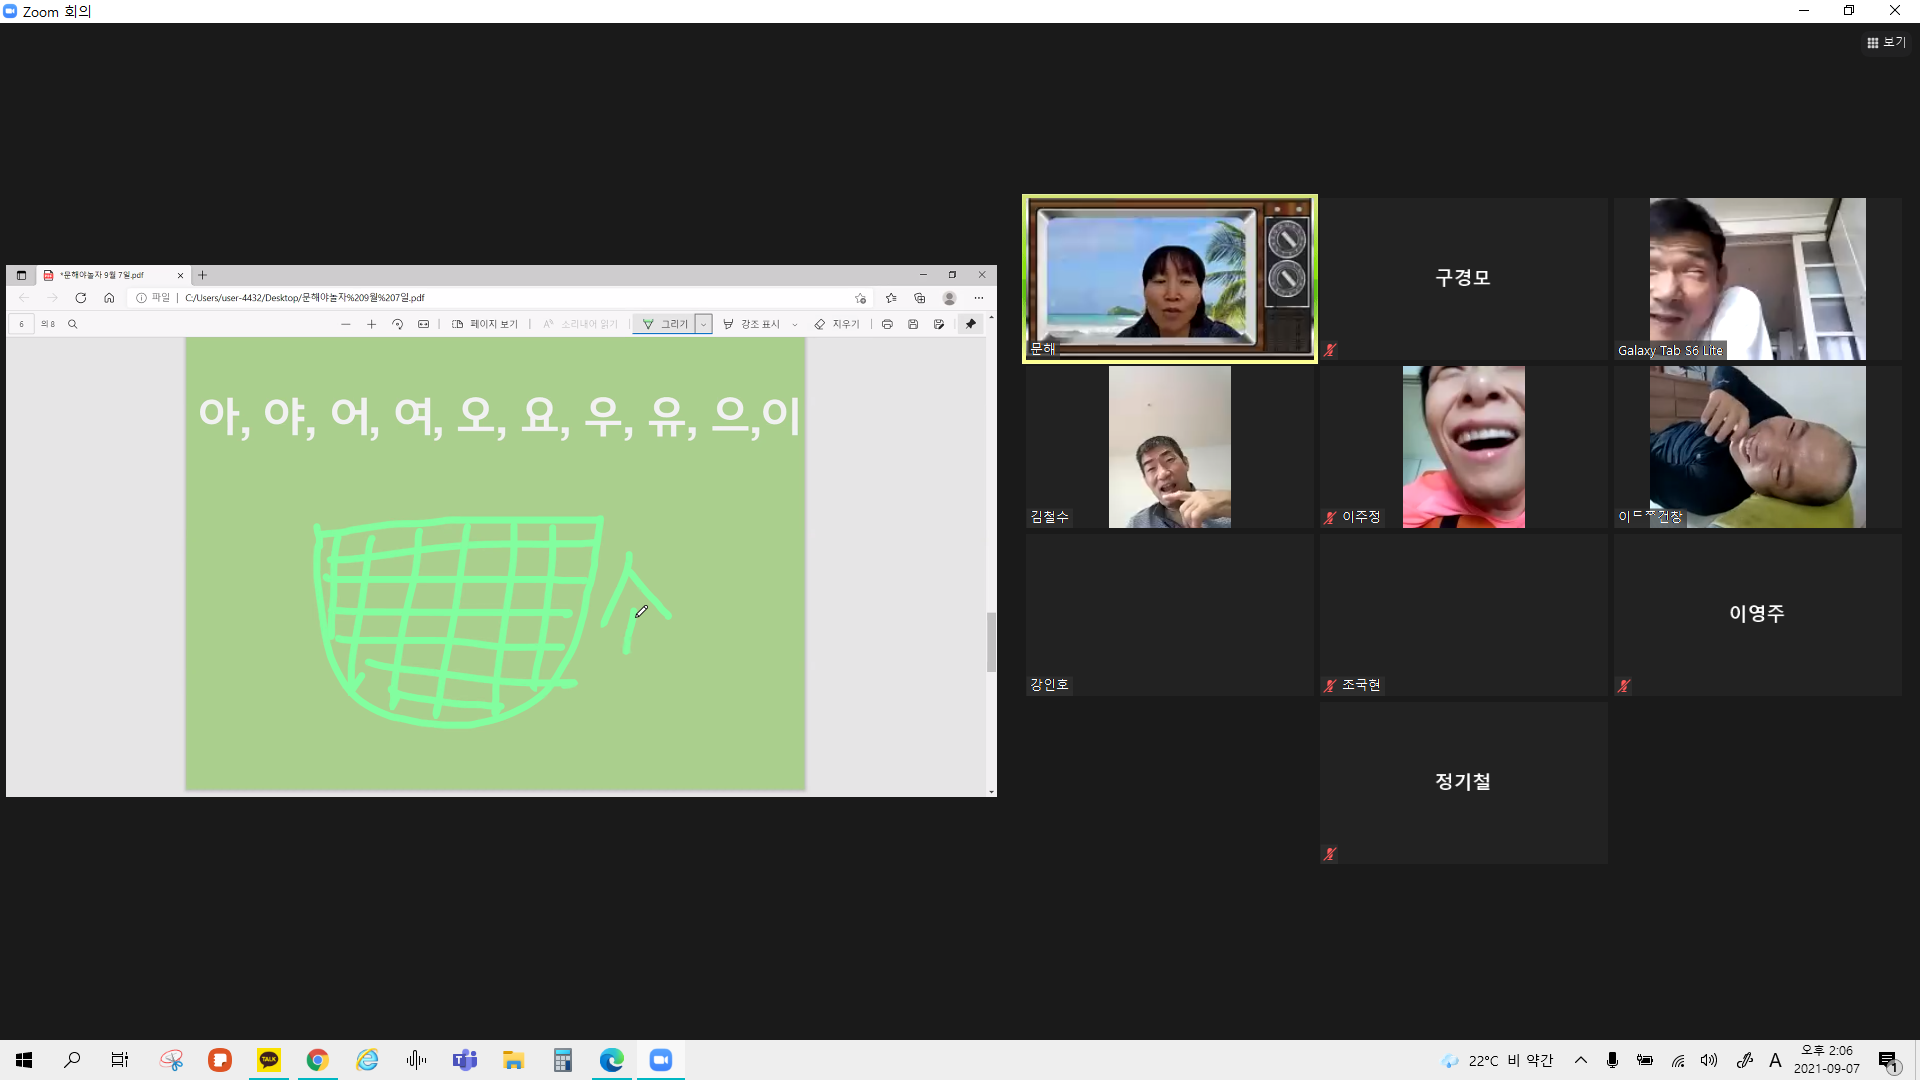Zoom in the PDF with the plus icon
This screenshot has height=1080, width=1920.
click(371, 324)
